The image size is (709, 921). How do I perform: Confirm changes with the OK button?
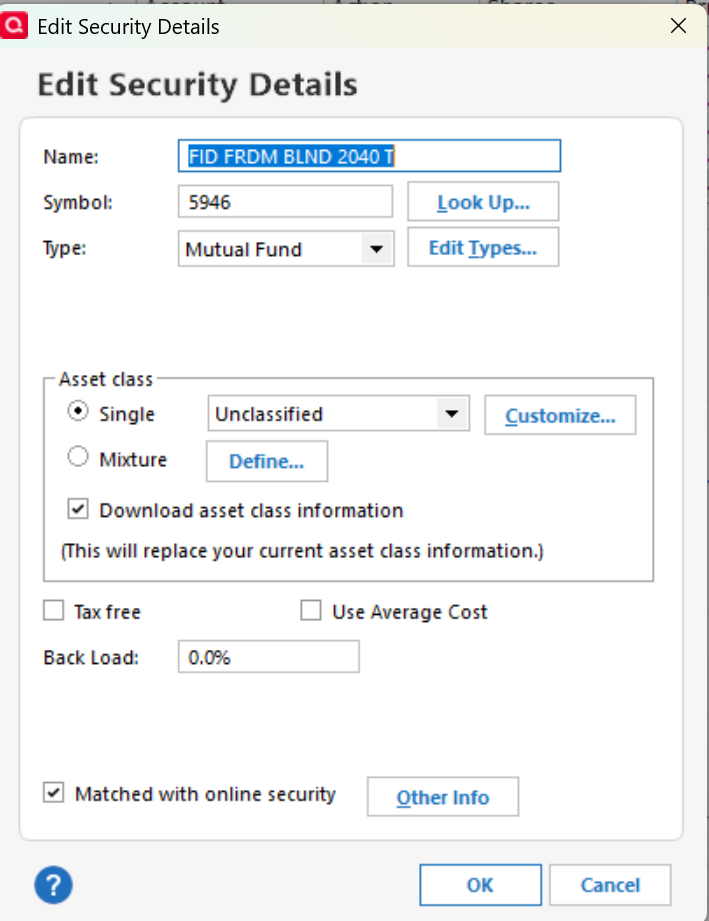coord(480,885)
